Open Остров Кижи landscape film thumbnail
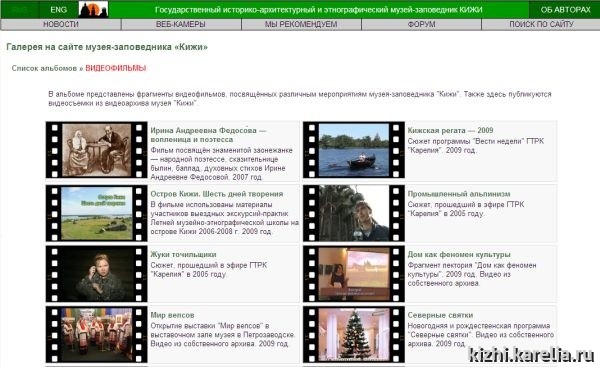Viewport: 600px width, 367px height. (x=96, y=213)
